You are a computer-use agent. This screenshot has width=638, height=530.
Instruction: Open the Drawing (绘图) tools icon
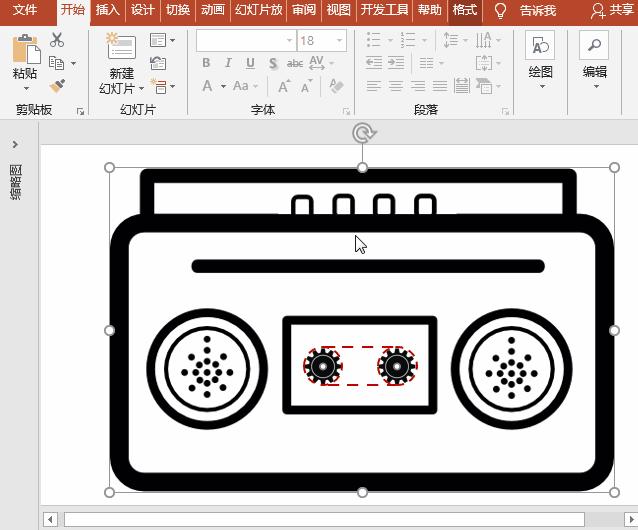click(540, 47)
